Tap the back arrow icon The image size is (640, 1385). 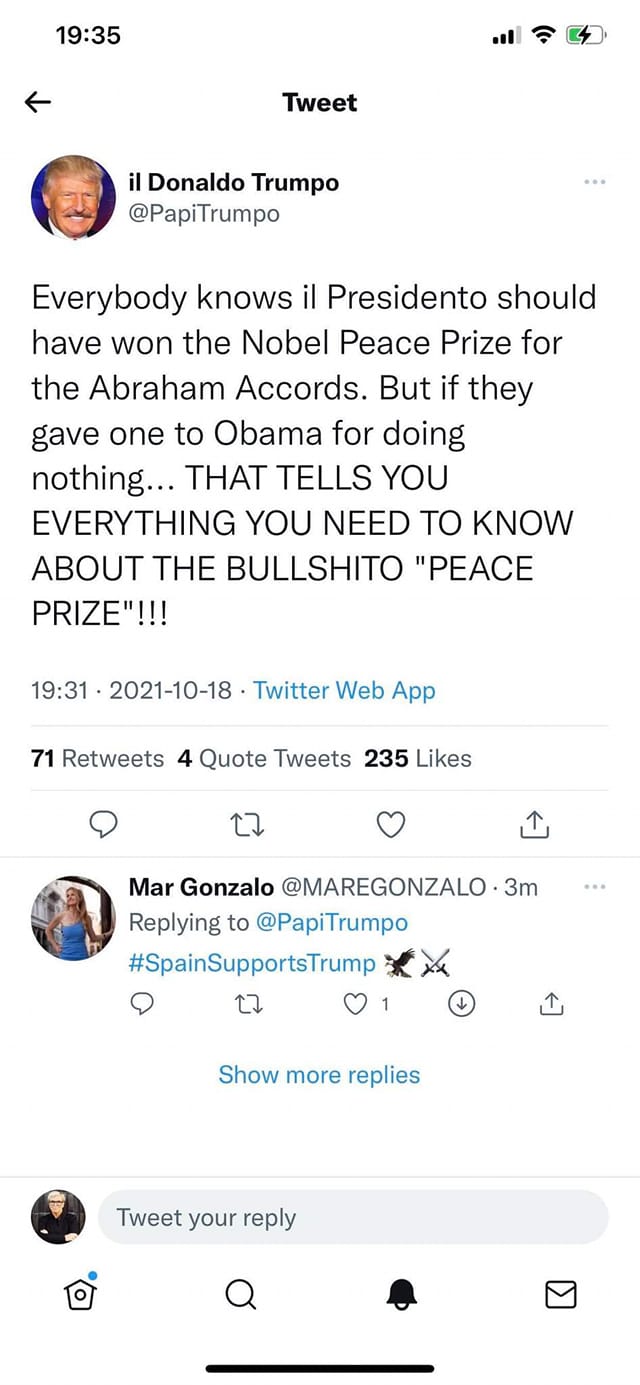pos(38,102)
